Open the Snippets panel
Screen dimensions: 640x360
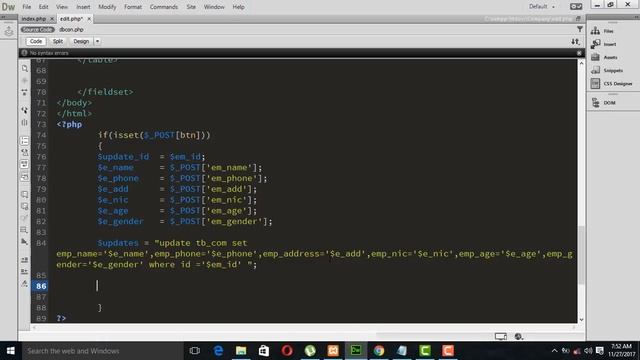point(607,70)
